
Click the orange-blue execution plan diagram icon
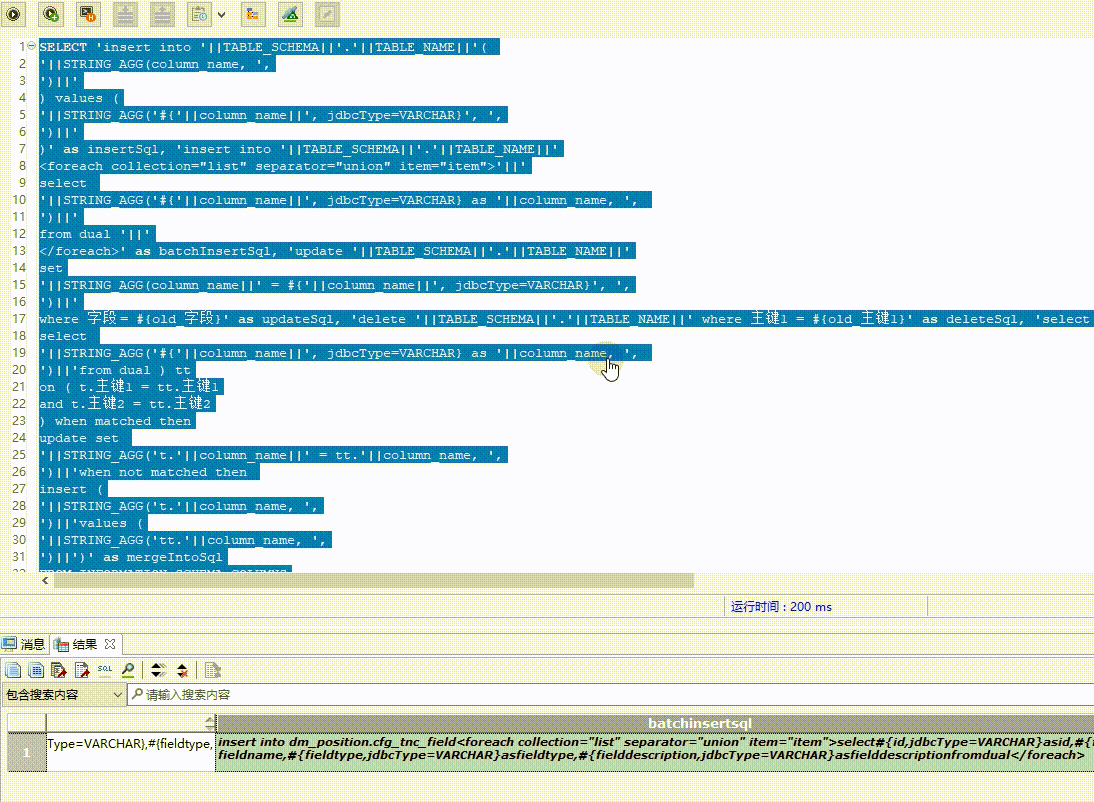tap(253, 14)
